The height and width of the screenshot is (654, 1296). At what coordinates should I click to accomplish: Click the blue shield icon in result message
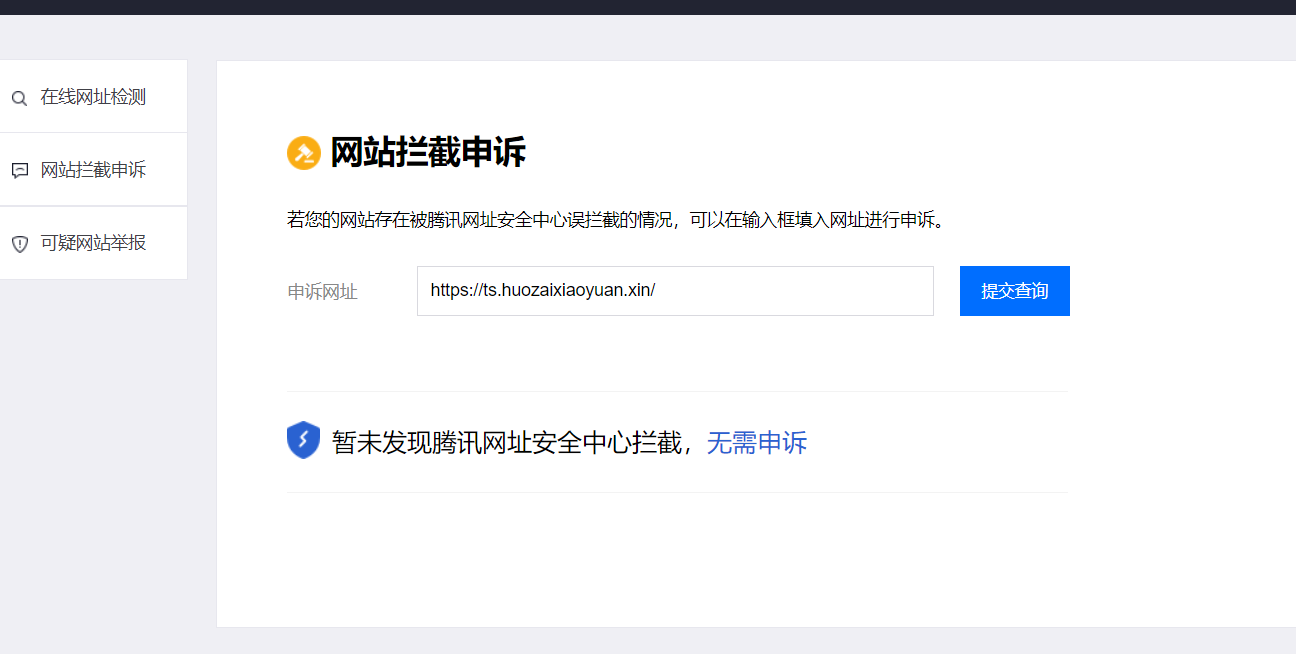point(303,441)
